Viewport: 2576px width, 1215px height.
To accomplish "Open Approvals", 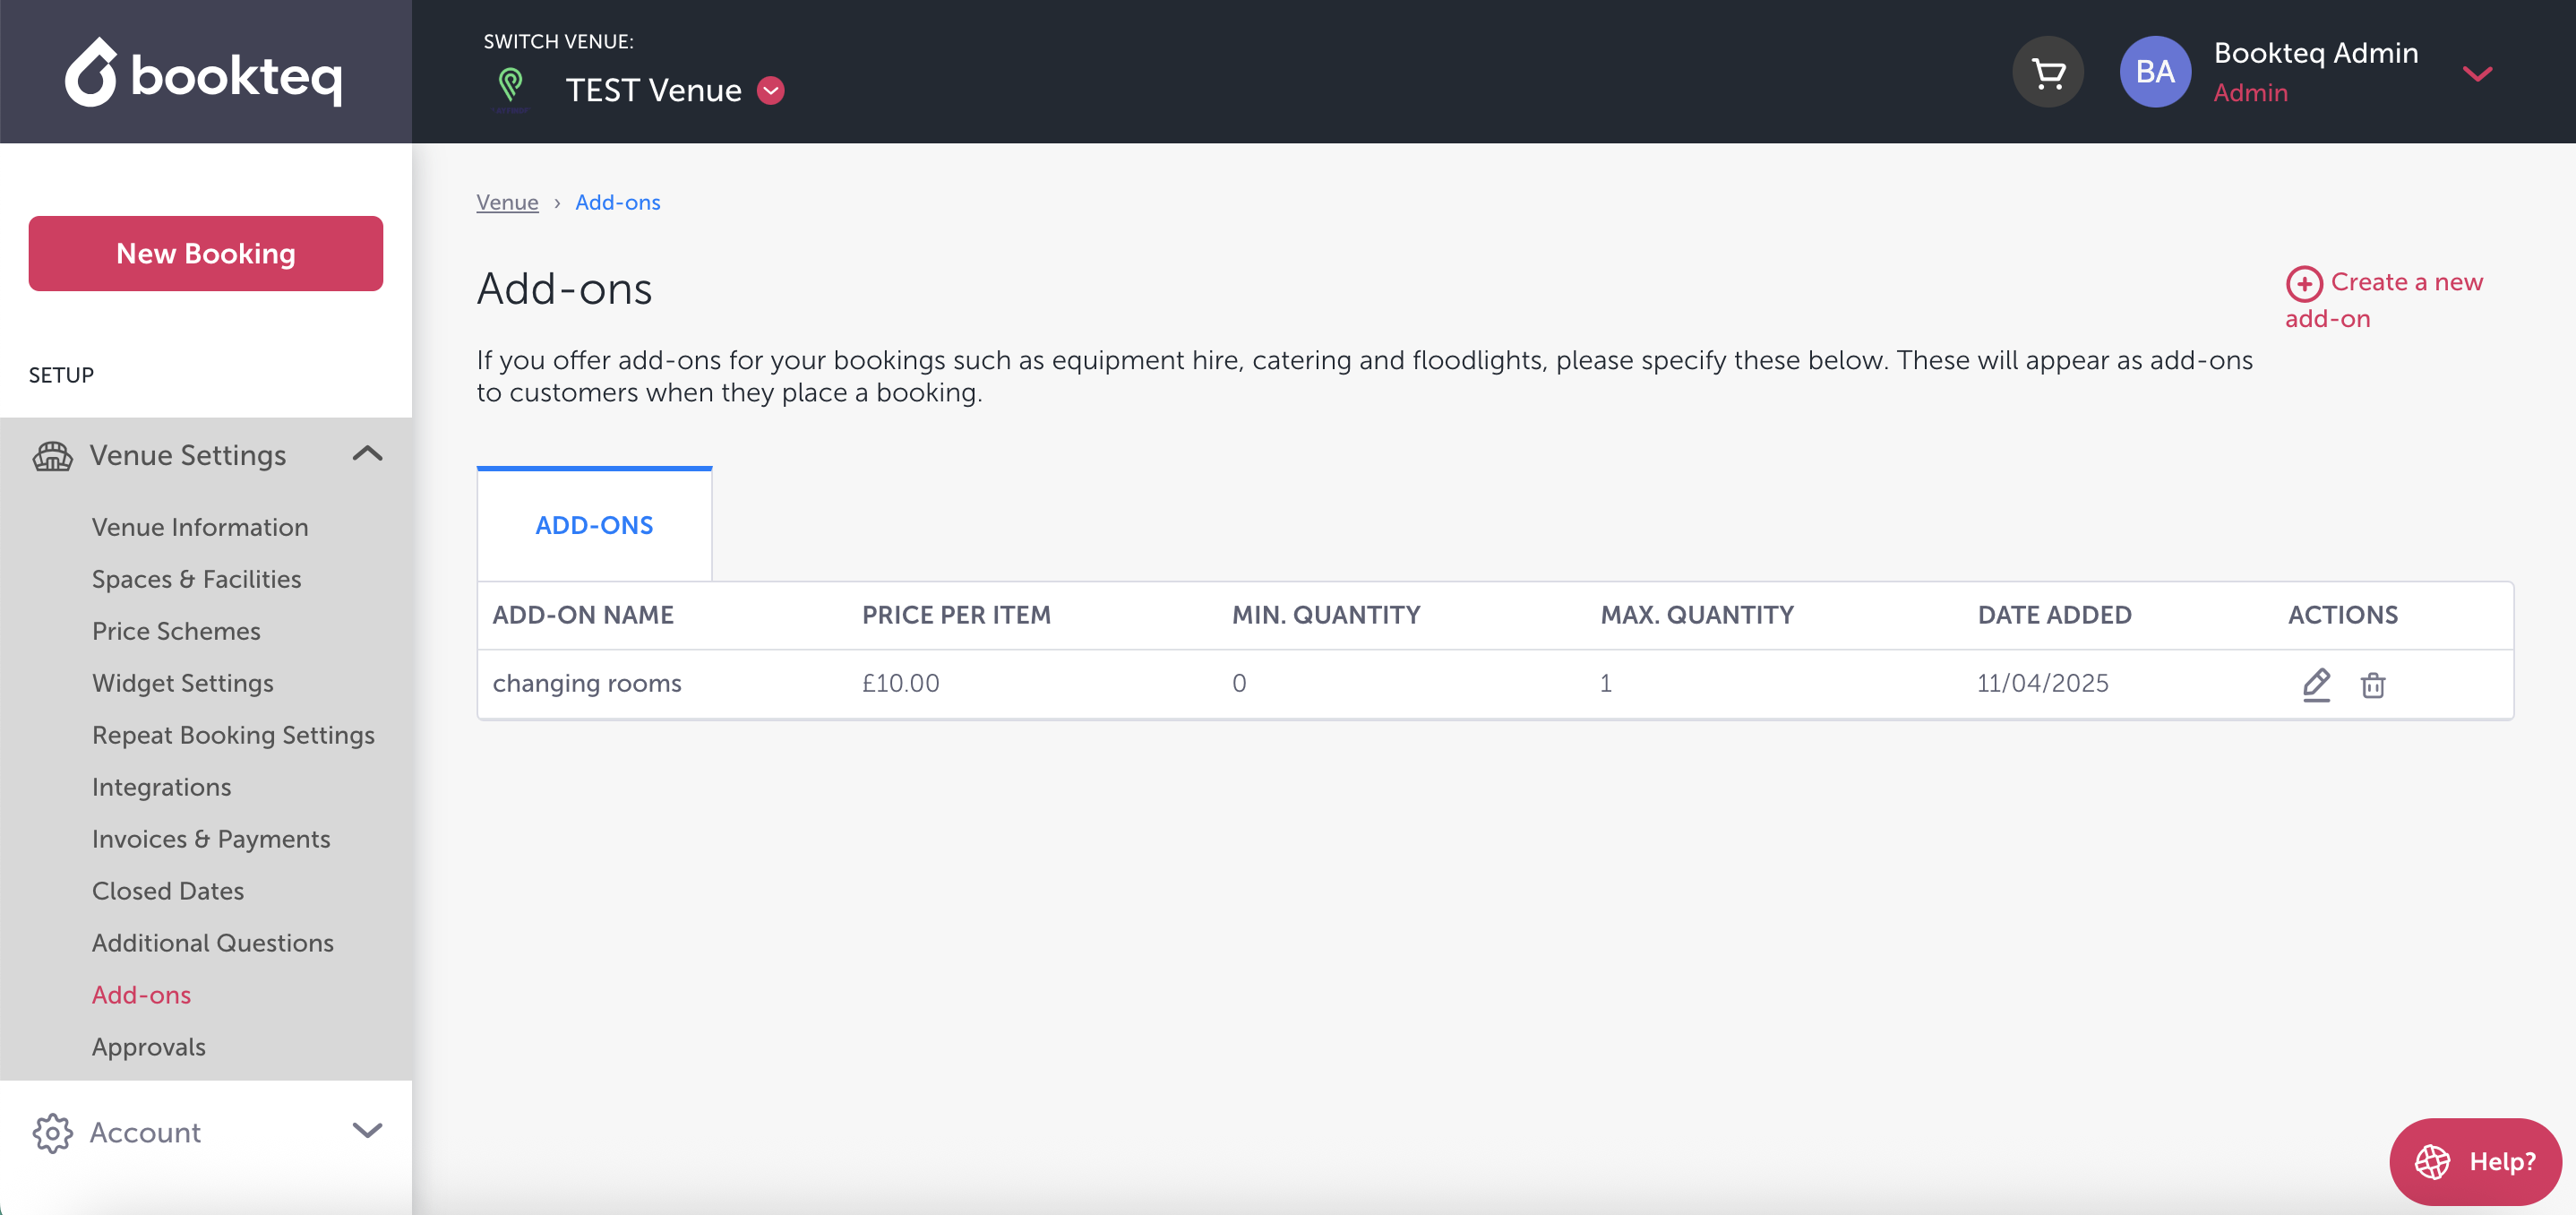I will (x=149, y=1047).
